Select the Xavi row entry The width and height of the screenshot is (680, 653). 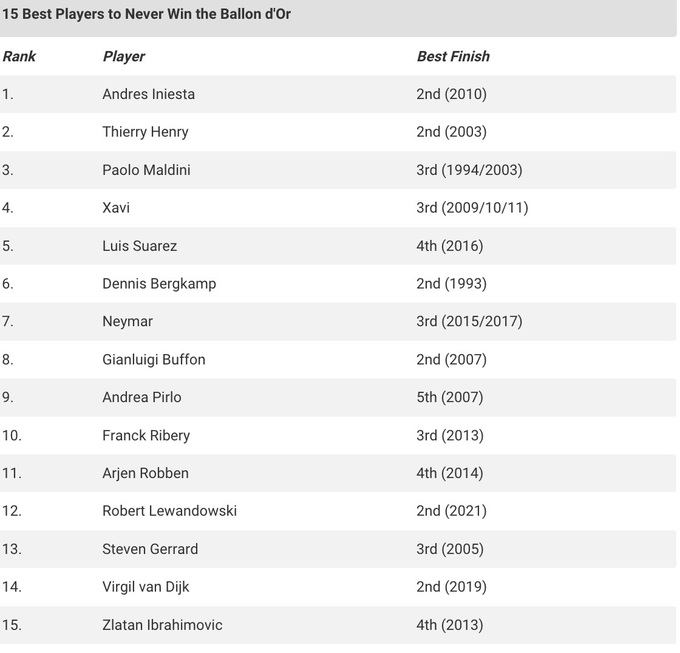point(116,208)
